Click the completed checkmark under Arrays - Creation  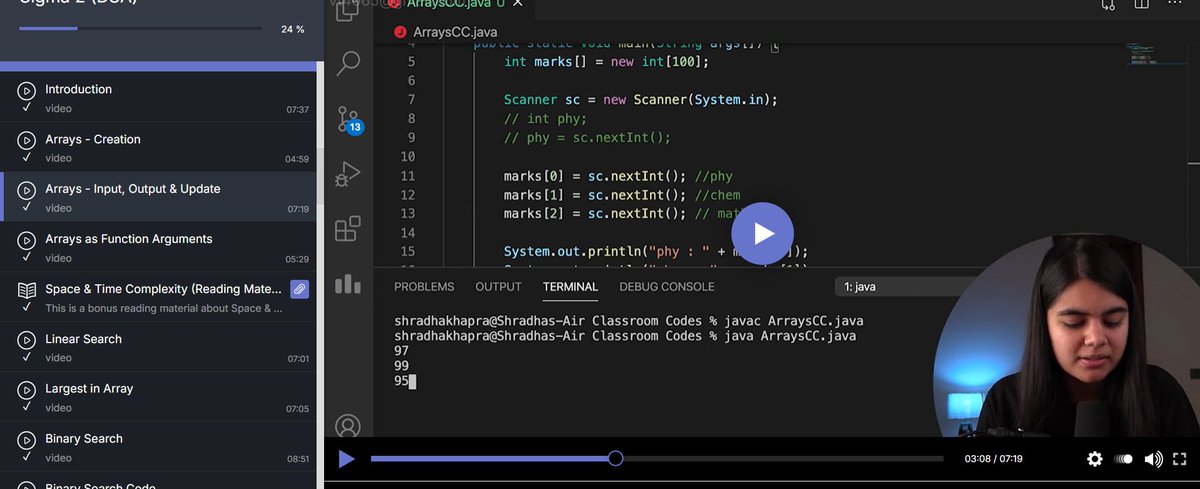[x=27, y=157]
